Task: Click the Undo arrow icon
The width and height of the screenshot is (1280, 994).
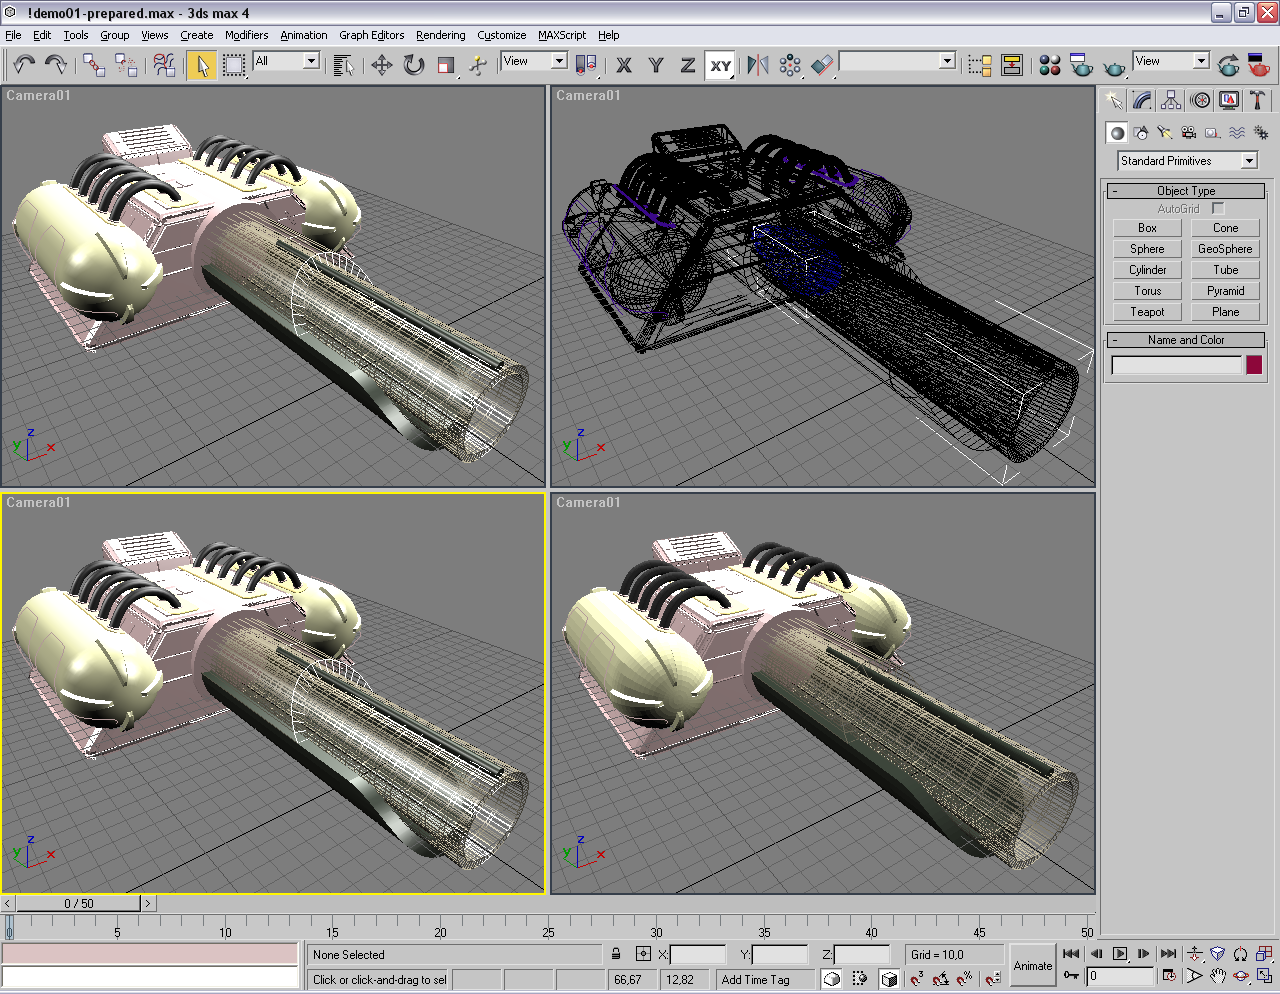Action: click(23, 65)
